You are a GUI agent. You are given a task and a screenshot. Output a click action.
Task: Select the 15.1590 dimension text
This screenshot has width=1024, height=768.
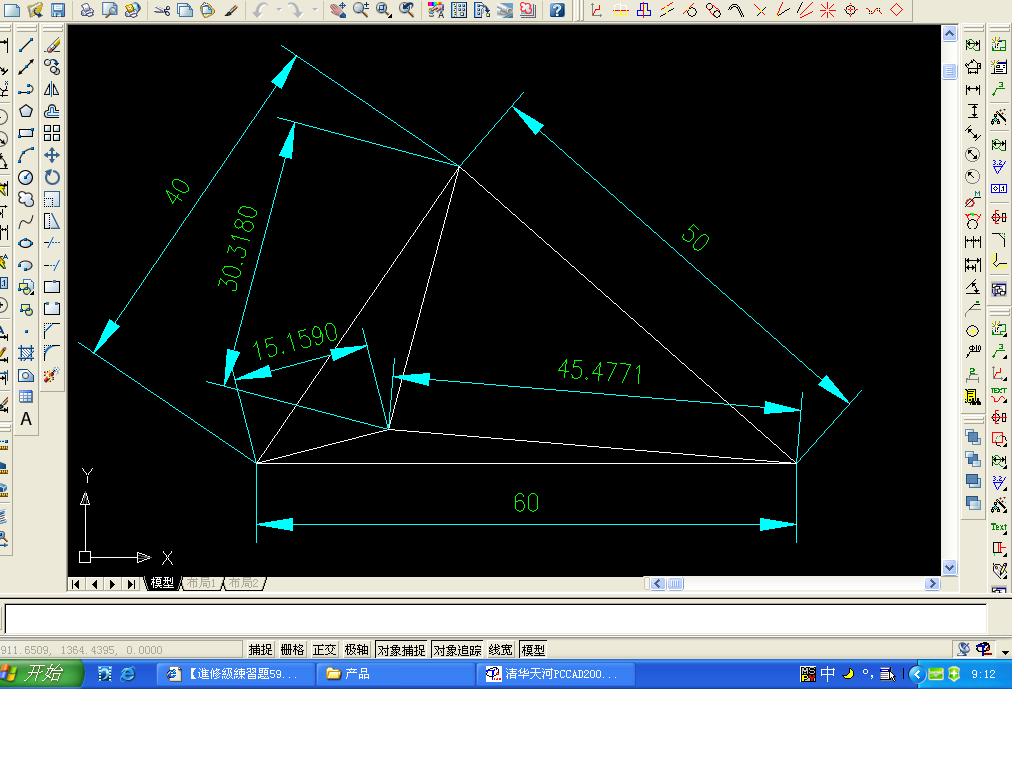coord(295,342)
